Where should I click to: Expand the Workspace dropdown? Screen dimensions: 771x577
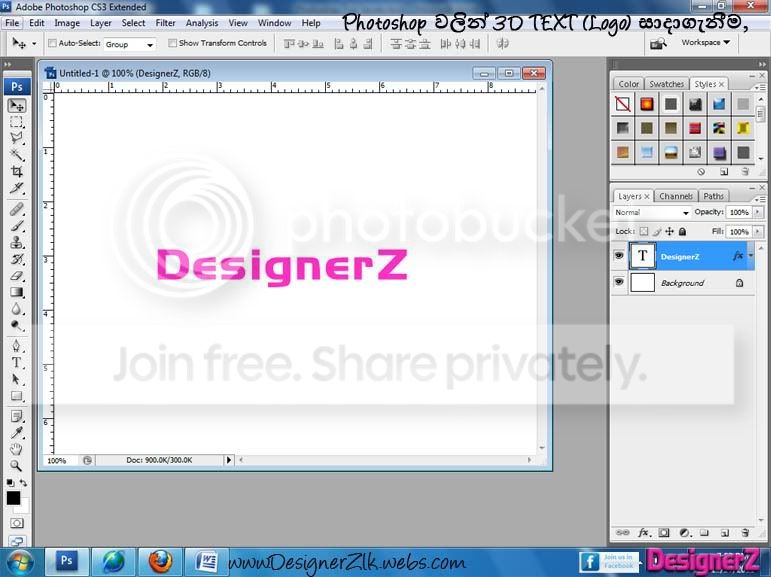(x=706, y=43)
